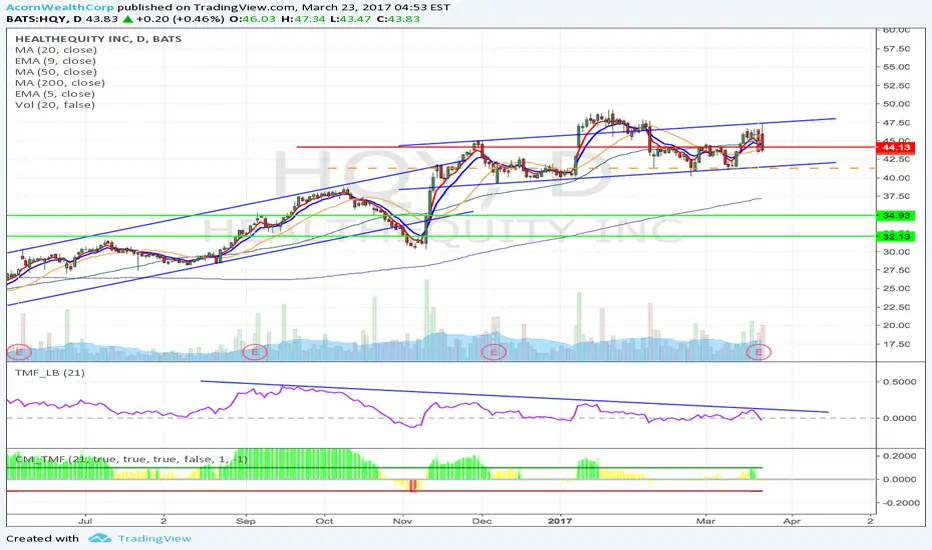Open the leftmost earnings E marker
The height and width of the screenshot is (550, 932).
click(x=18, y=352)
